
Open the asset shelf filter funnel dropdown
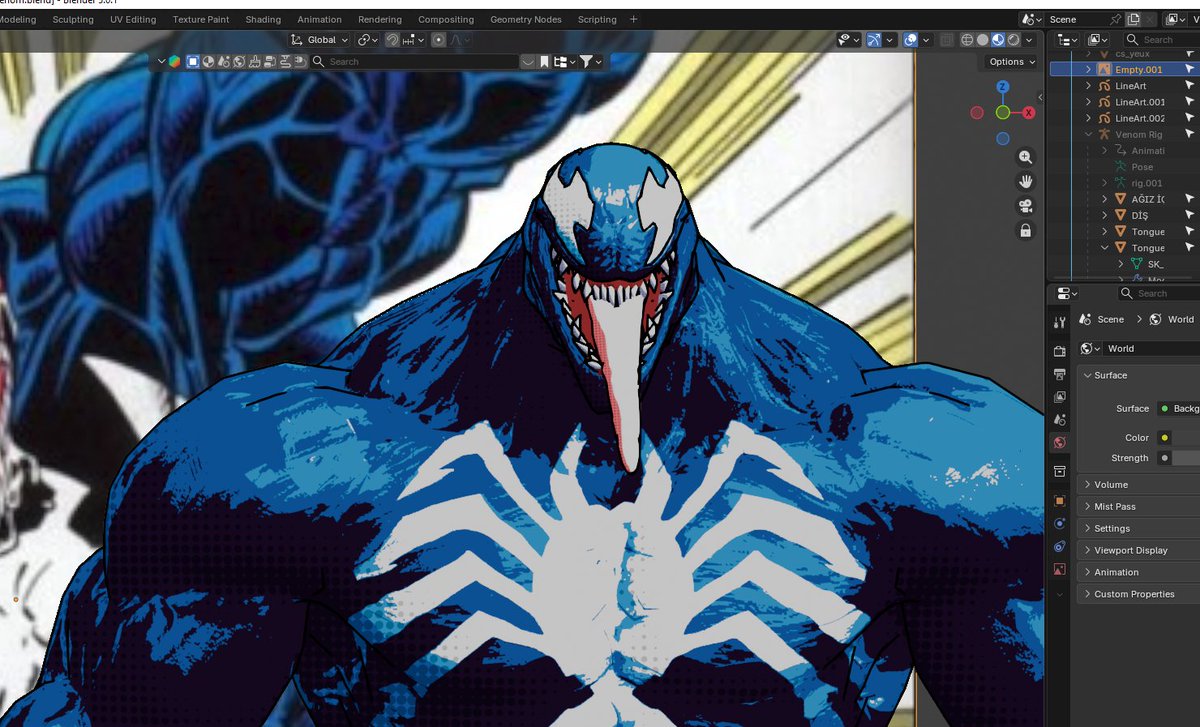(590, 62)
